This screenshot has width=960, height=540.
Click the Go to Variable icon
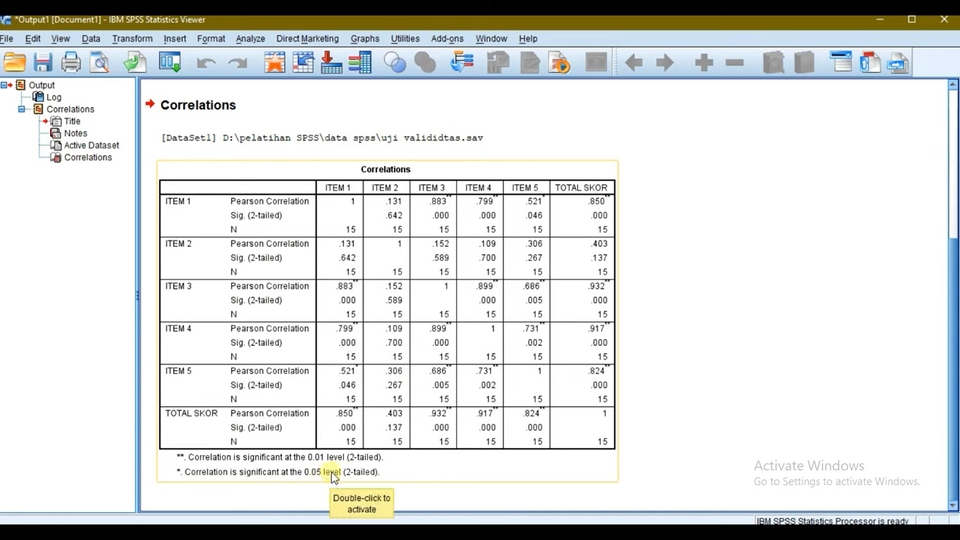click(x=331, y=62)
